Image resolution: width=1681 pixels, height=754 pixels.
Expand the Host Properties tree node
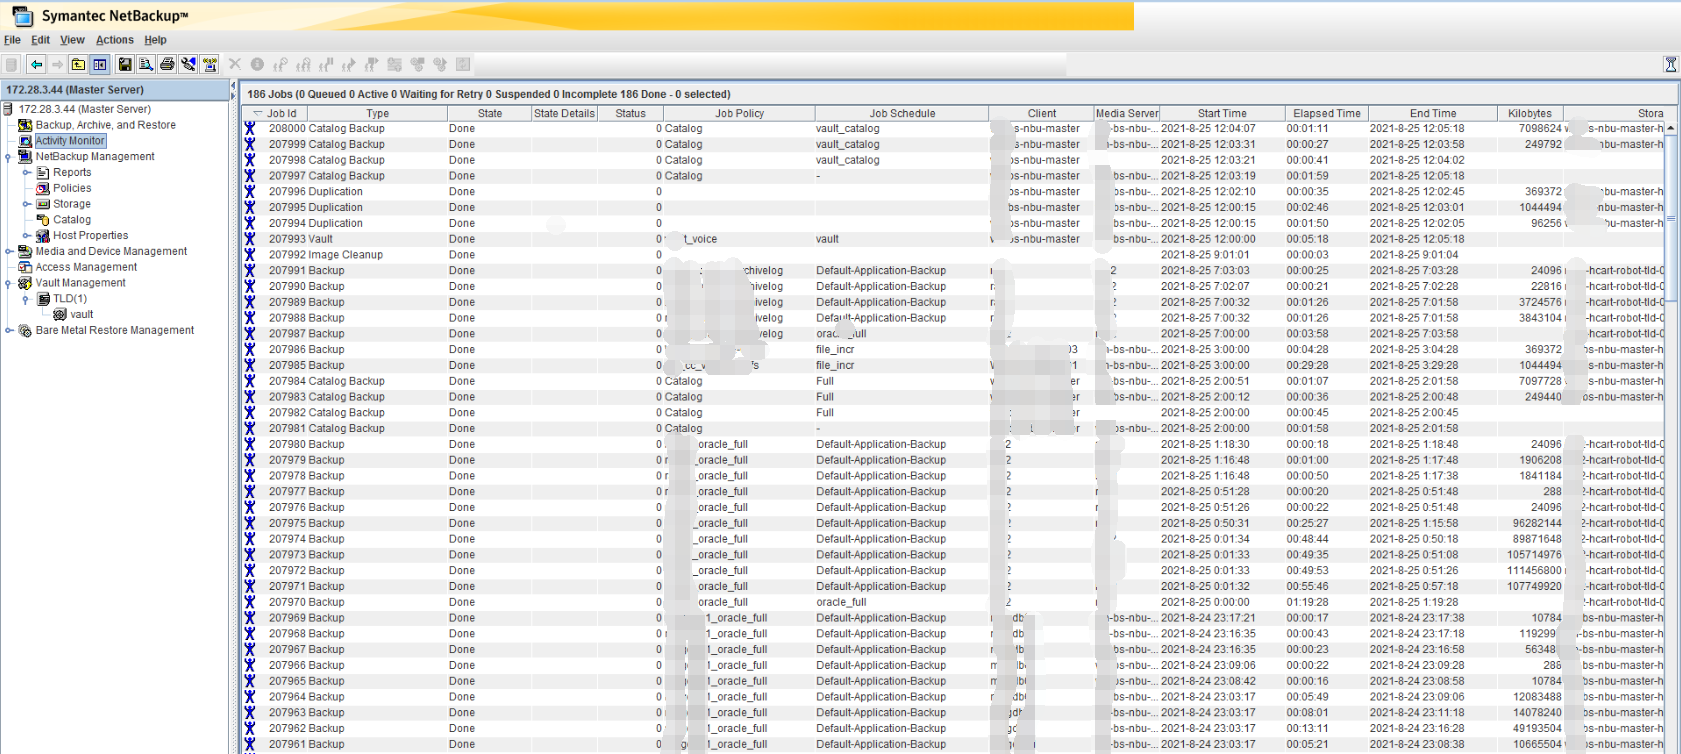tap(27, 236)
